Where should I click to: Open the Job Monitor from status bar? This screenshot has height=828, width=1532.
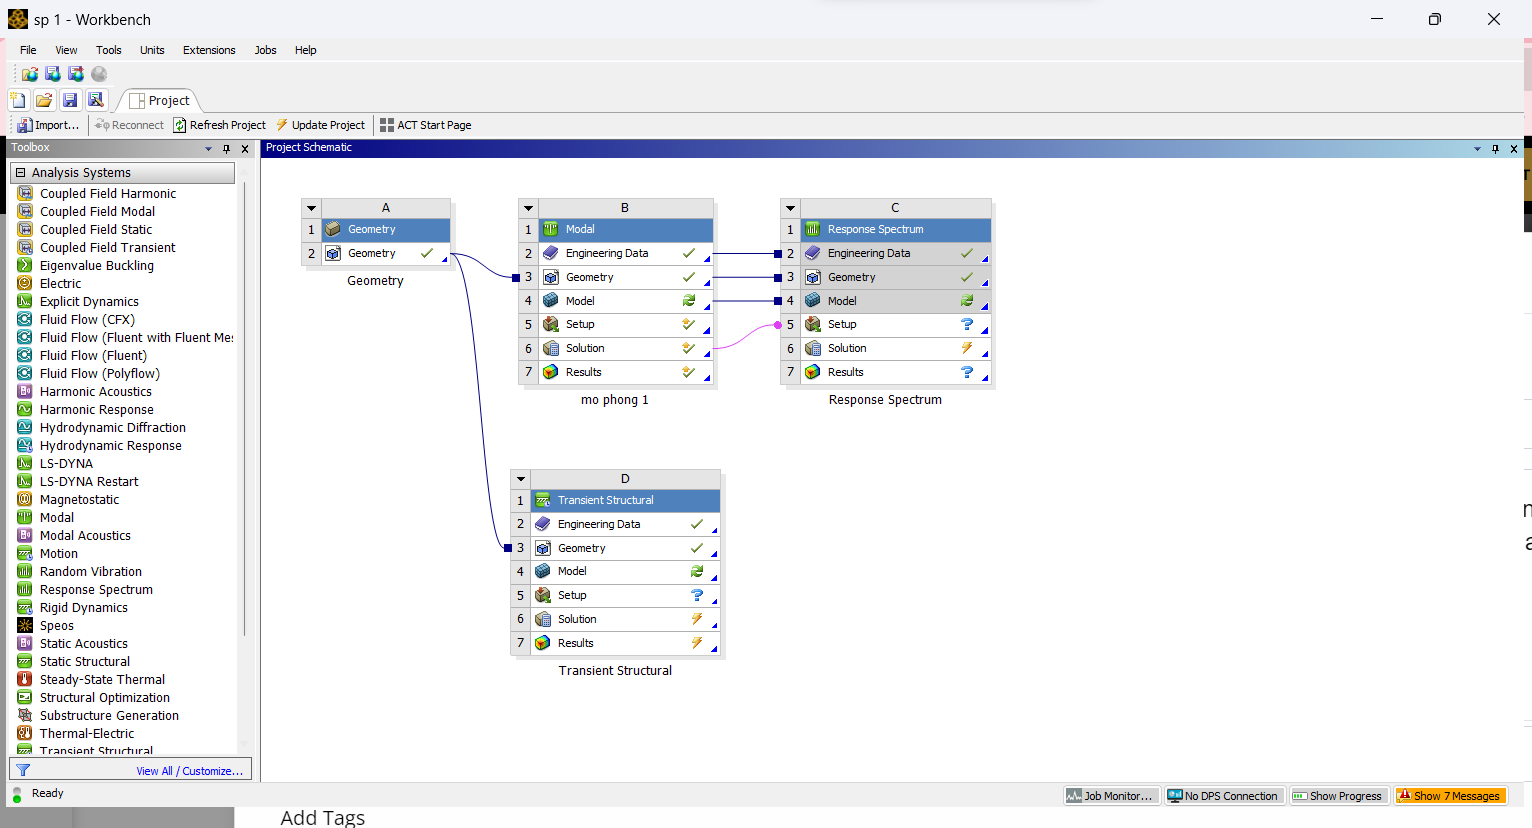click(1111, 796)
